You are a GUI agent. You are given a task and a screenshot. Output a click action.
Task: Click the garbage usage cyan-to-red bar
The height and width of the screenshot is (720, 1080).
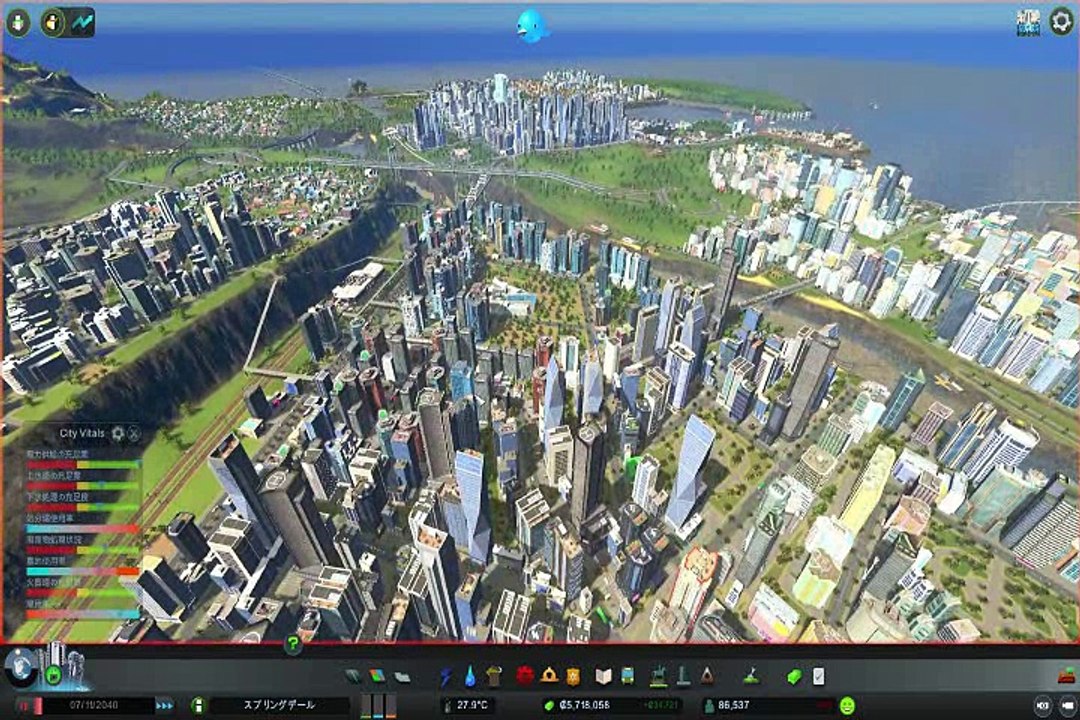[x=83, y=529]
